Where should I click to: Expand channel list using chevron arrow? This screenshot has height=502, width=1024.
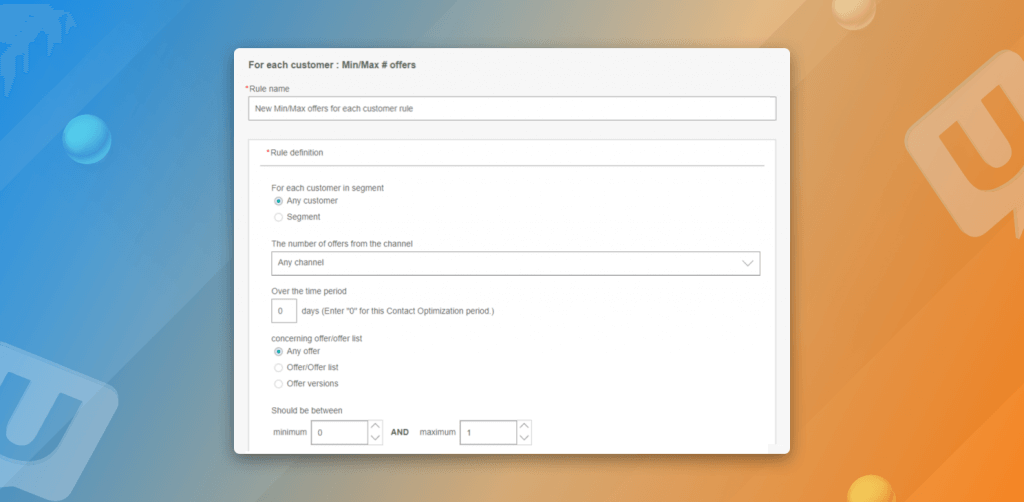[747, 263]
